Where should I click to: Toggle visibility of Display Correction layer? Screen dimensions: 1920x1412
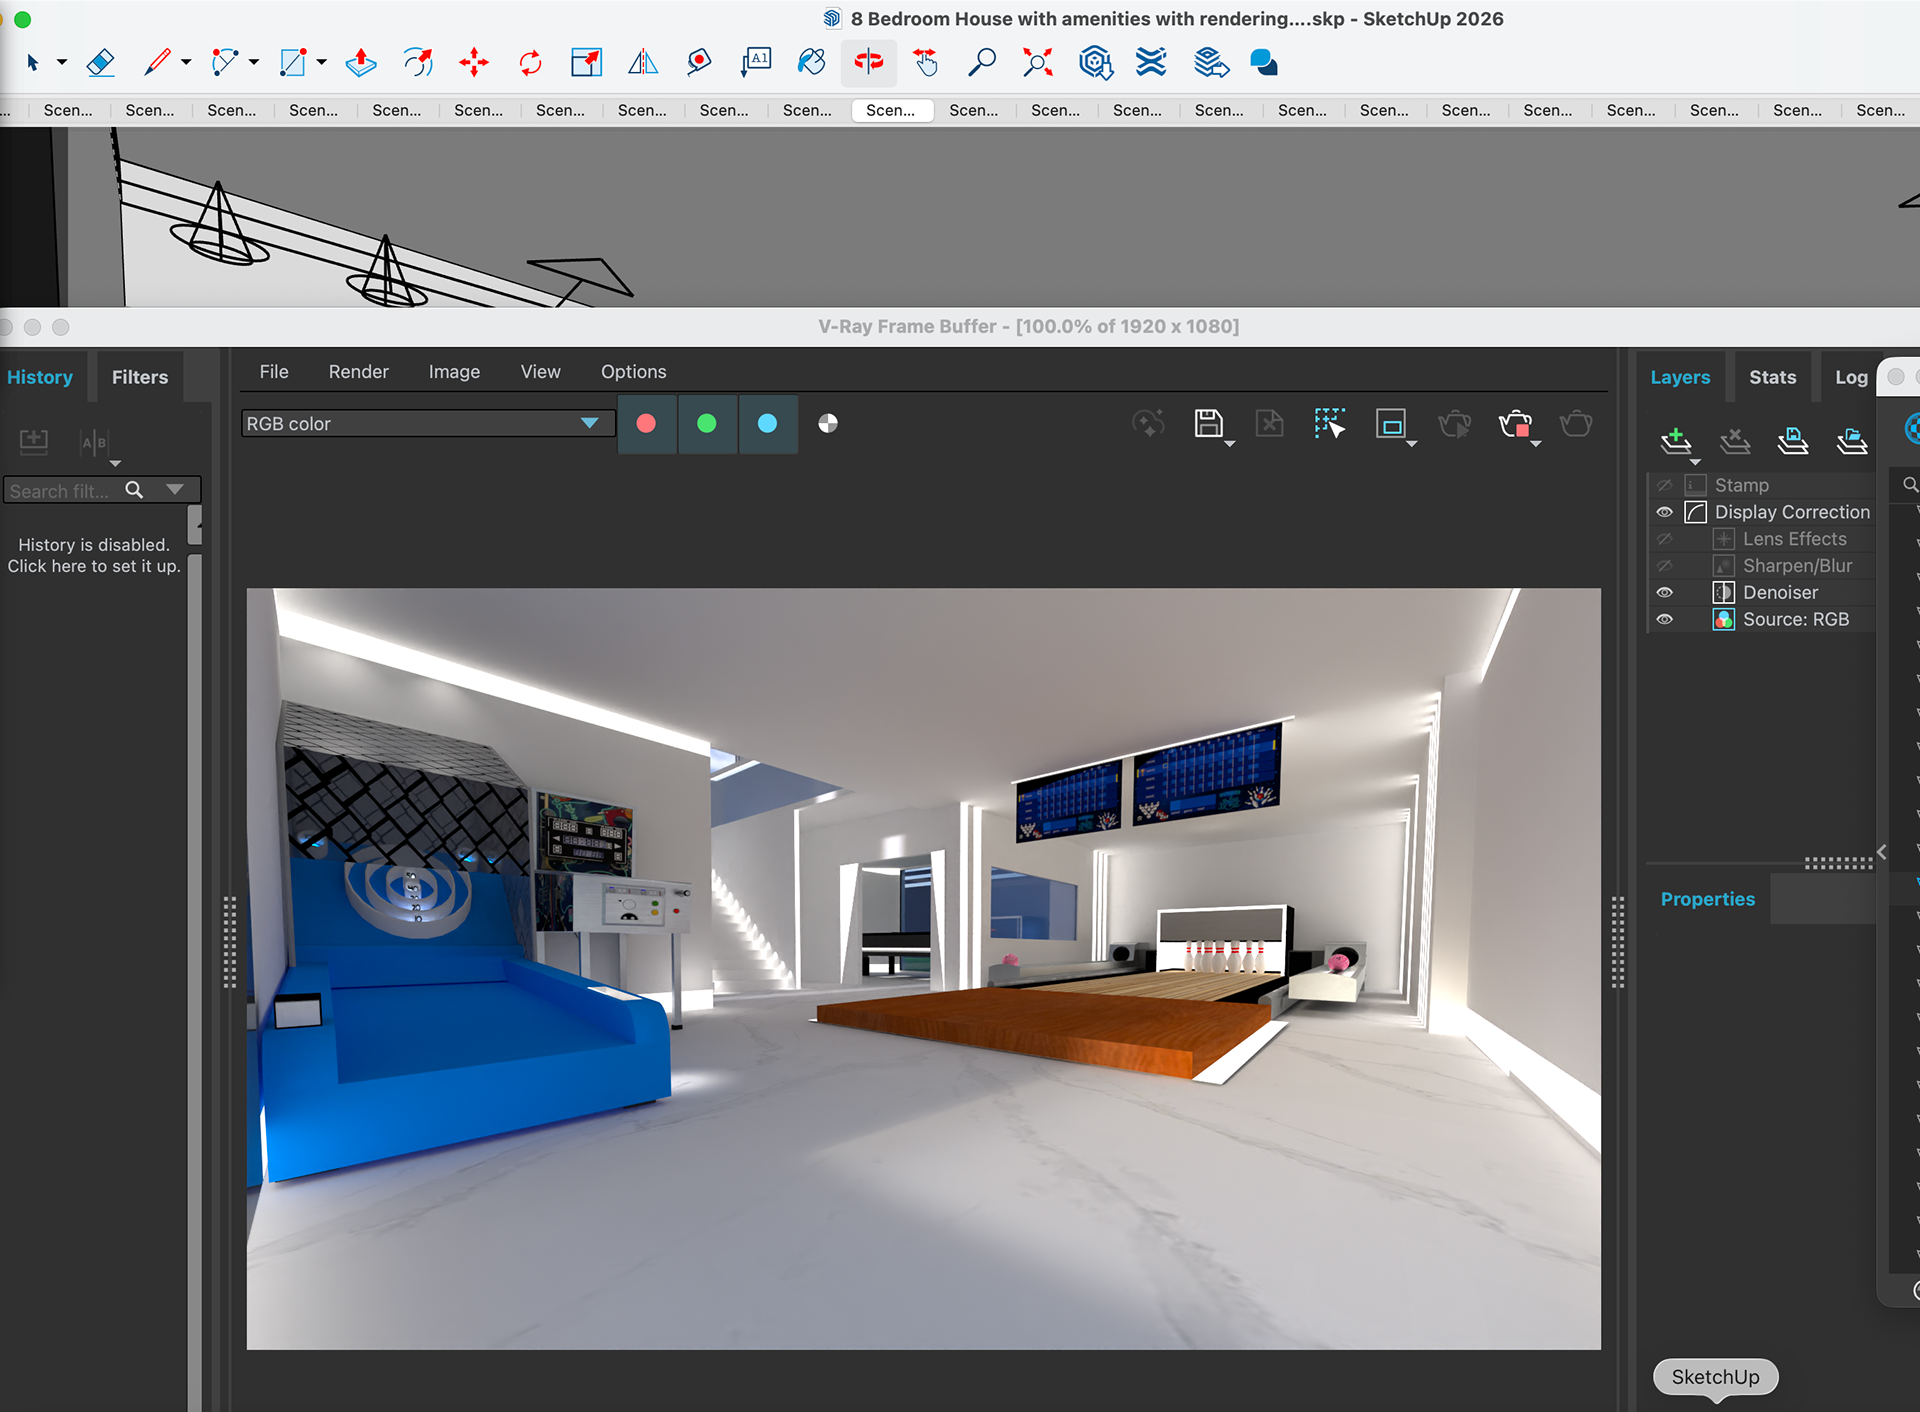coord(1664,512)
